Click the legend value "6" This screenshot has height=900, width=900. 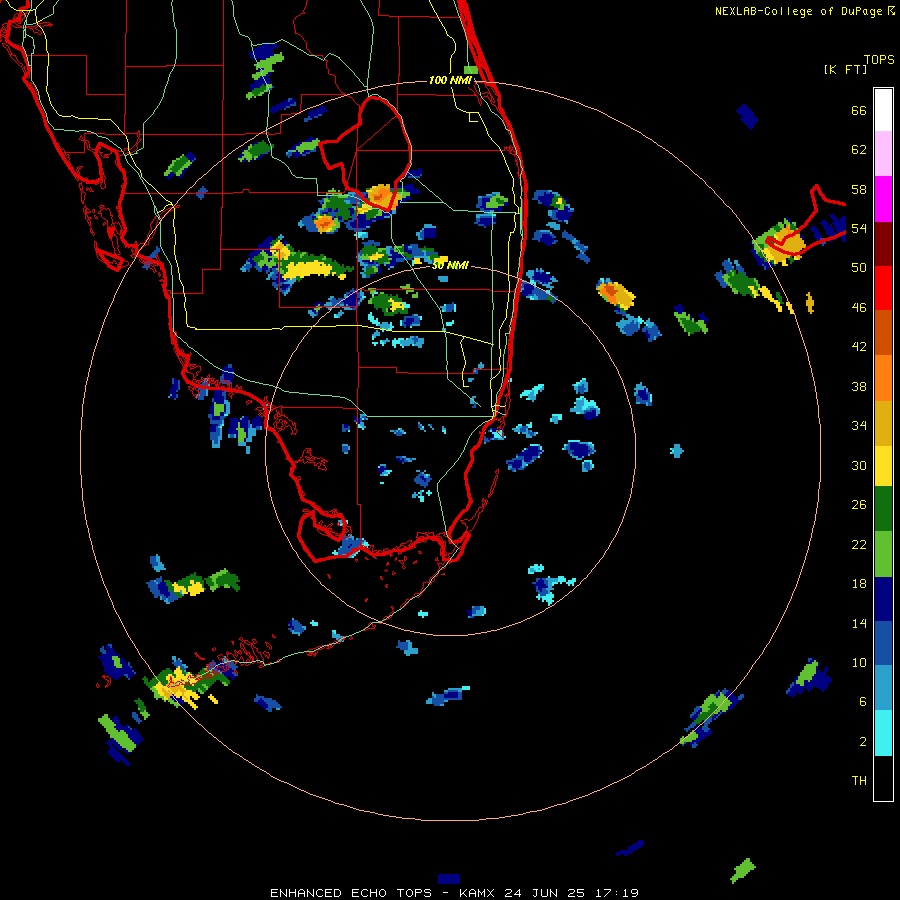(863, 702)
